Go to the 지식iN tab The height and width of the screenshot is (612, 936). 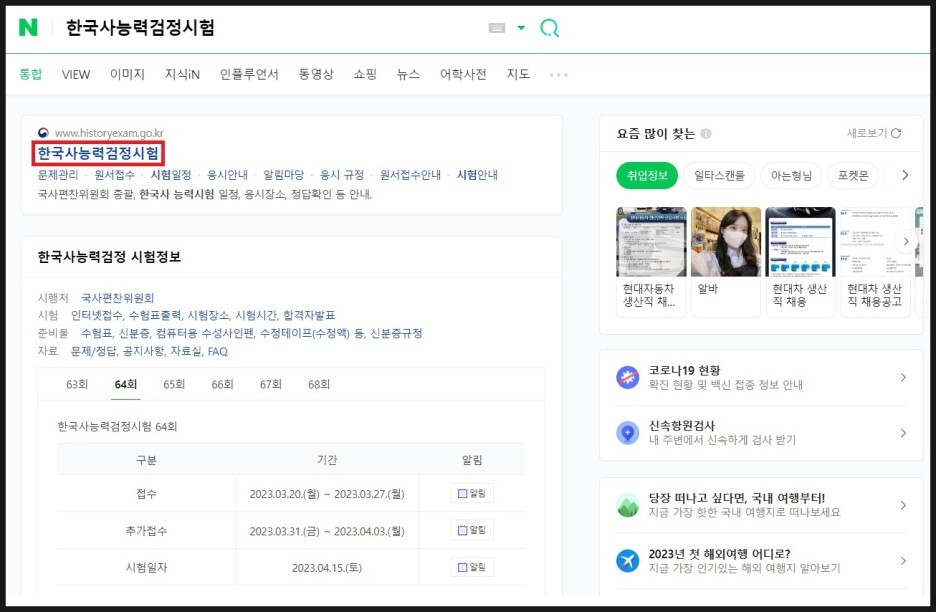click(182, 74)
